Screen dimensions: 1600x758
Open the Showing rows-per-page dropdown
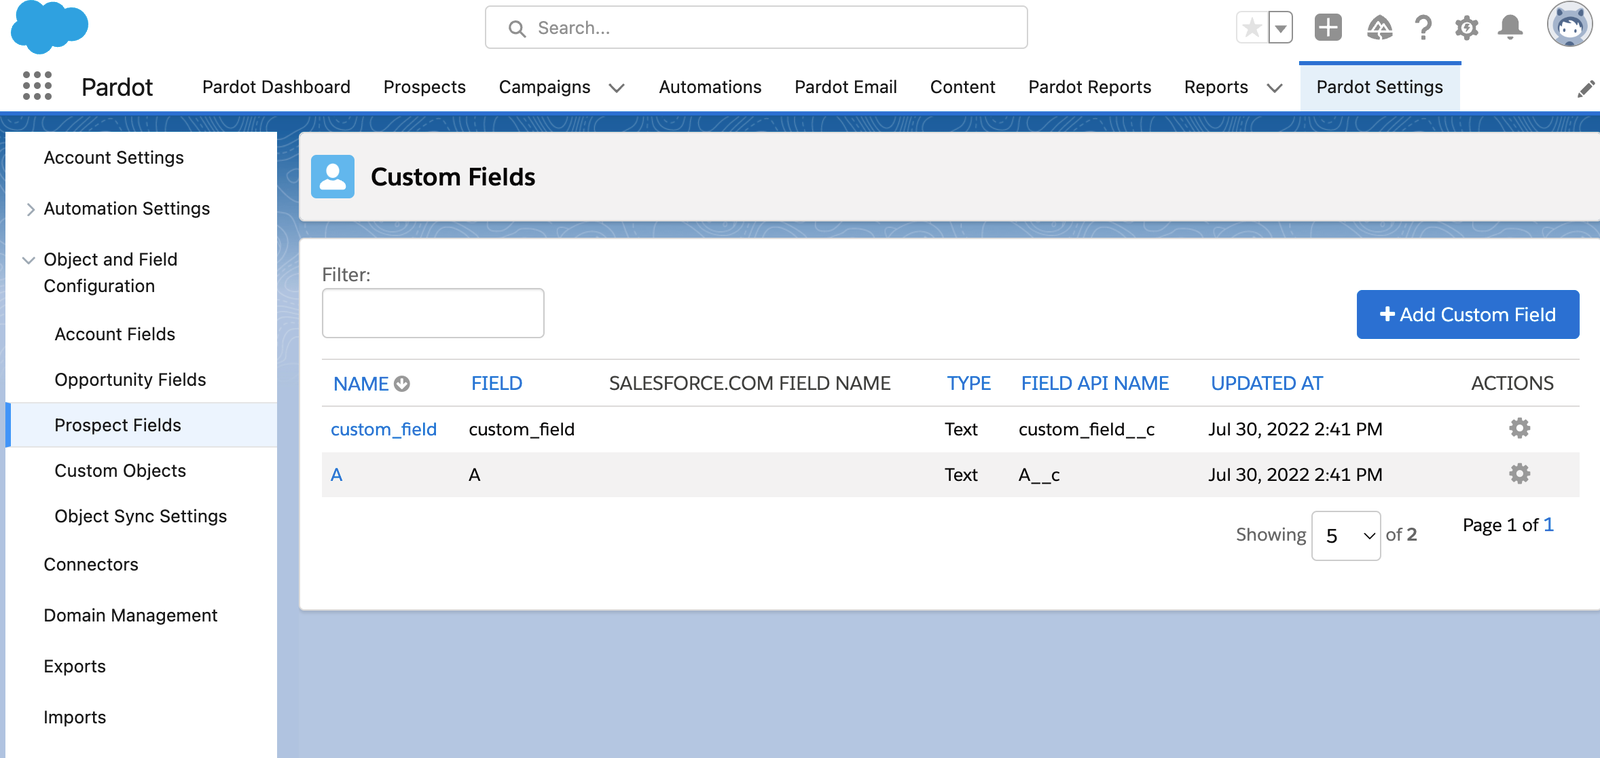1345,536
